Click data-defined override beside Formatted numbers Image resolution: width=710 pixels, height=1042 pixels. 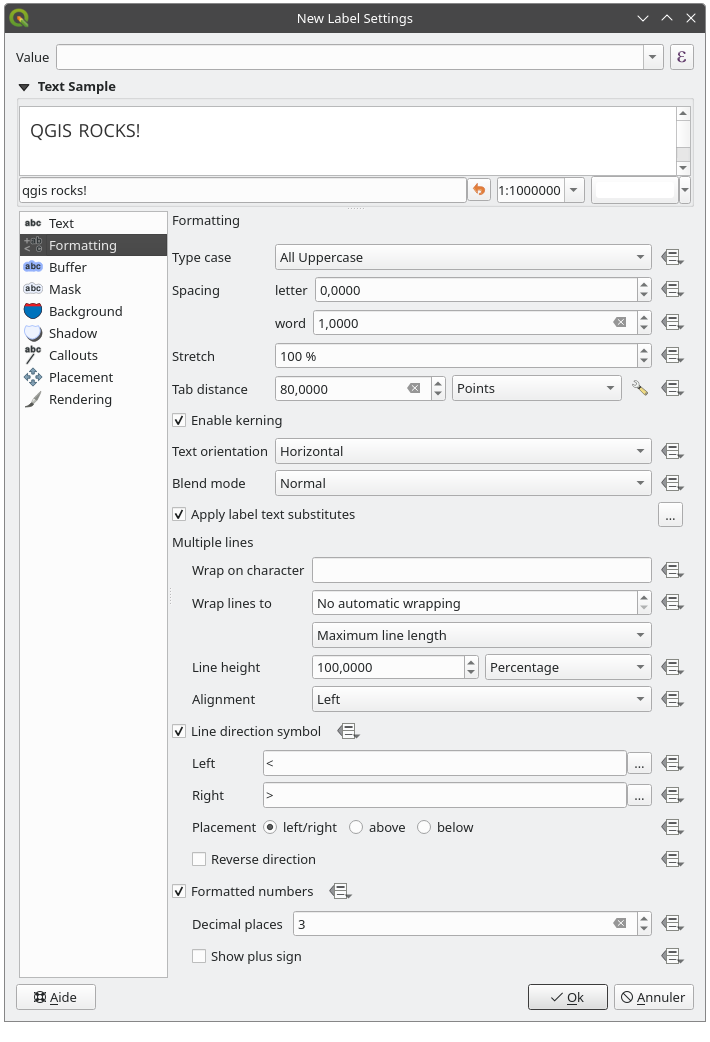(x=340, y=892)
